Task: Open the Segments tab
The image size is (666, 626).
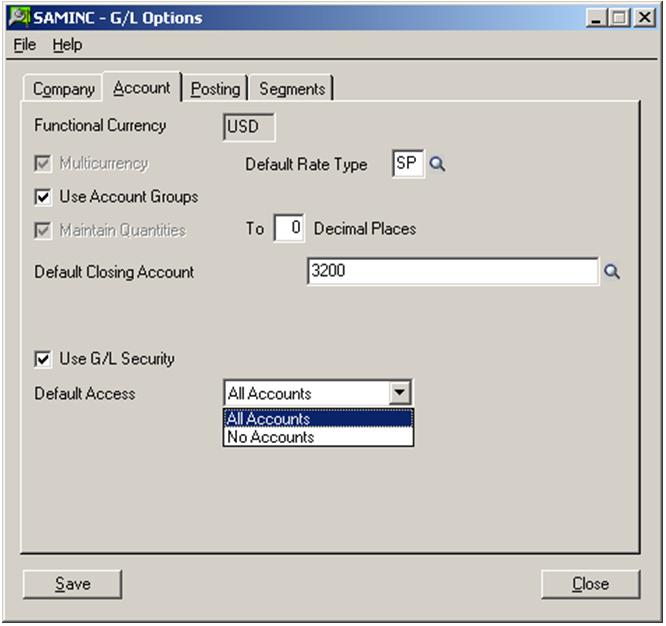Action: tap(292, 89)
